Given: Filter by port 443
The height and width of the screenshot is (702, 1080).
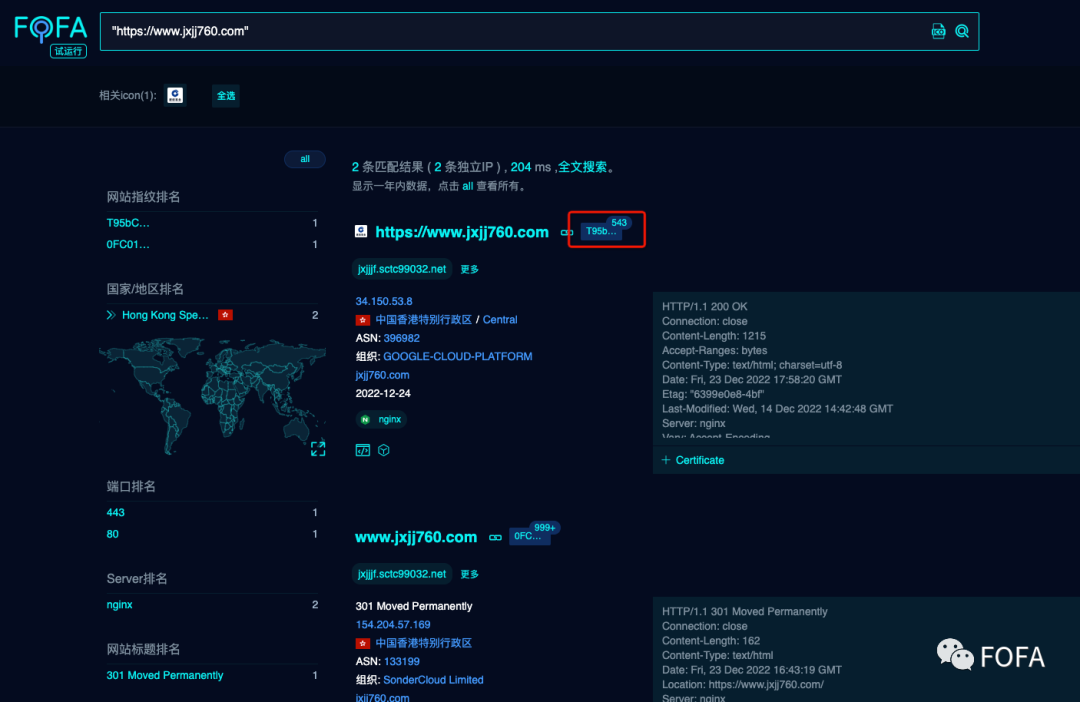Looking at the screenshot, I should 116,512.
